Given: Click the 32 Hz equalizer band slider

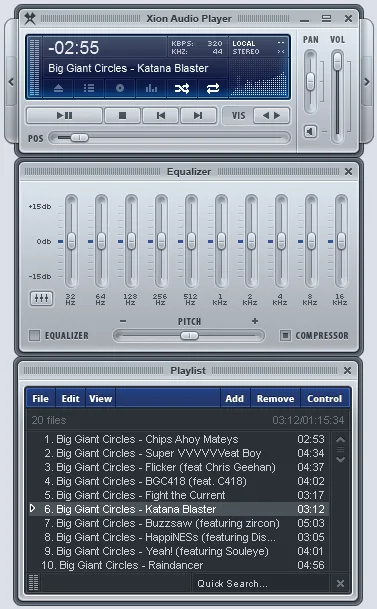Looking at the screenshot, I should coord(71,241).
